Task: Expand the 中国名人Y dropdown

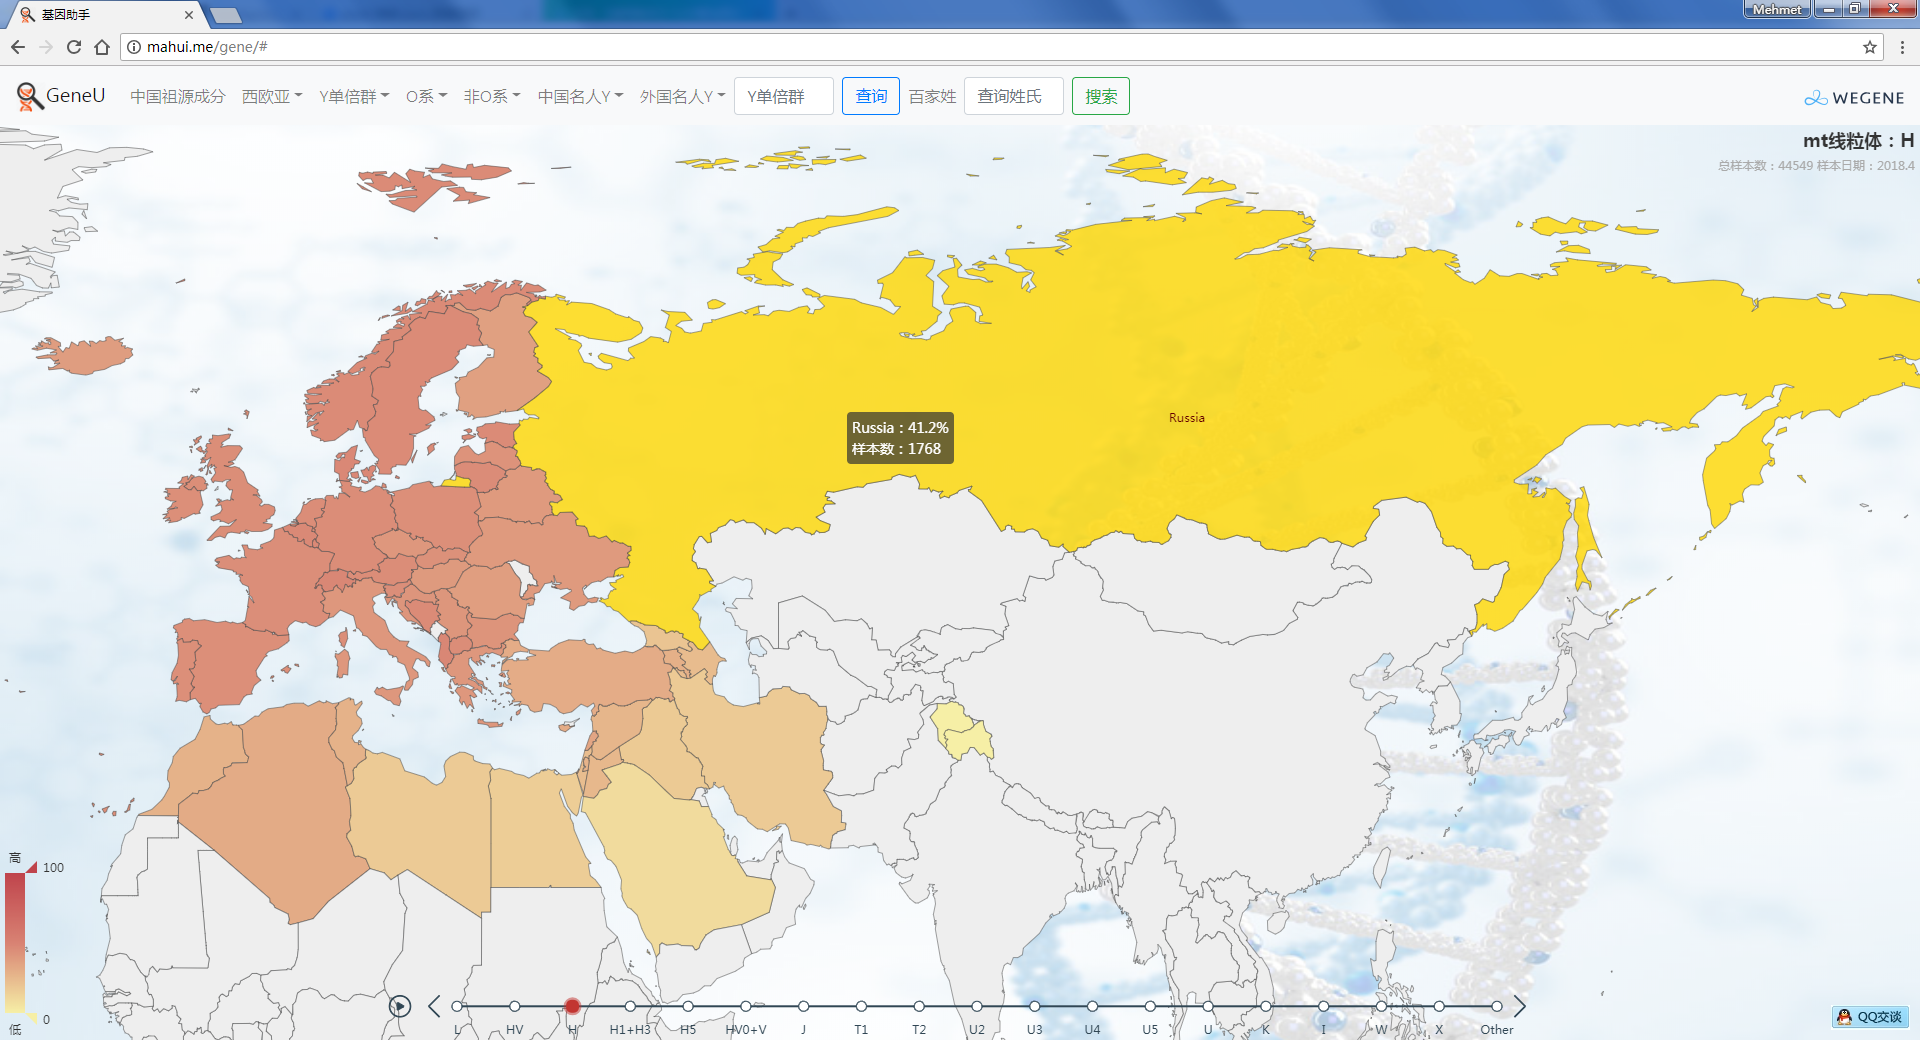Action: coord(580,96)
